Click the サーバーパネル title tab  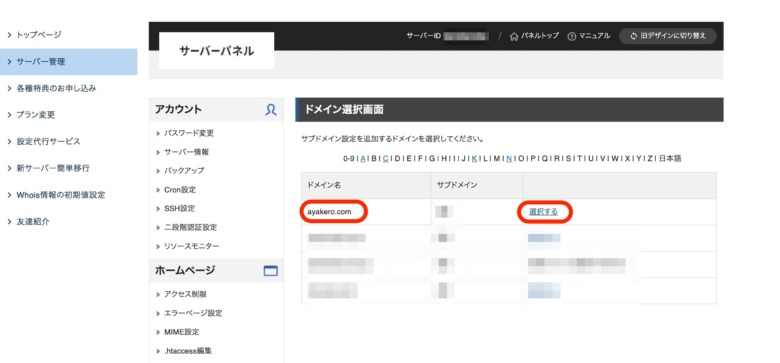pos(216,51)
